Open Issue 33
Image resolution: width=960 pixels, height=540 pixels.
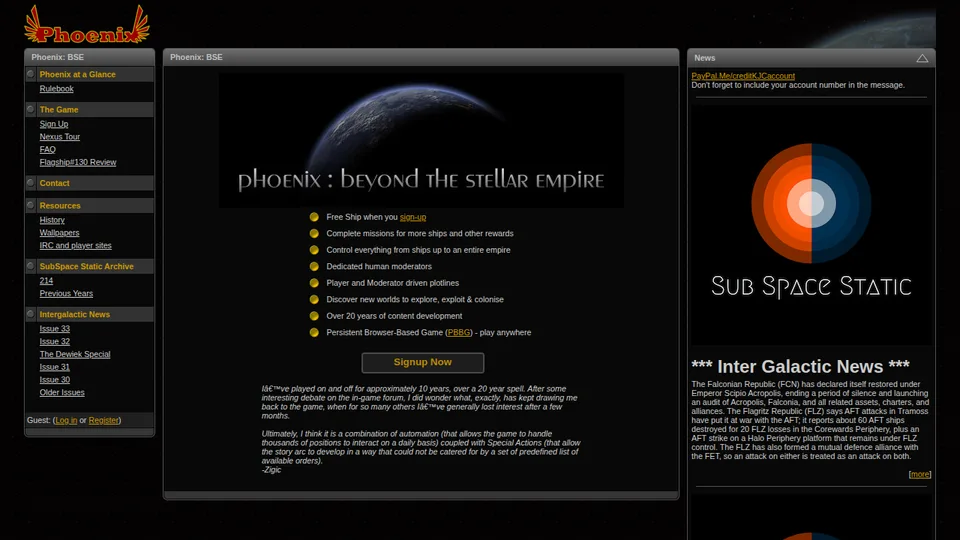54,329
